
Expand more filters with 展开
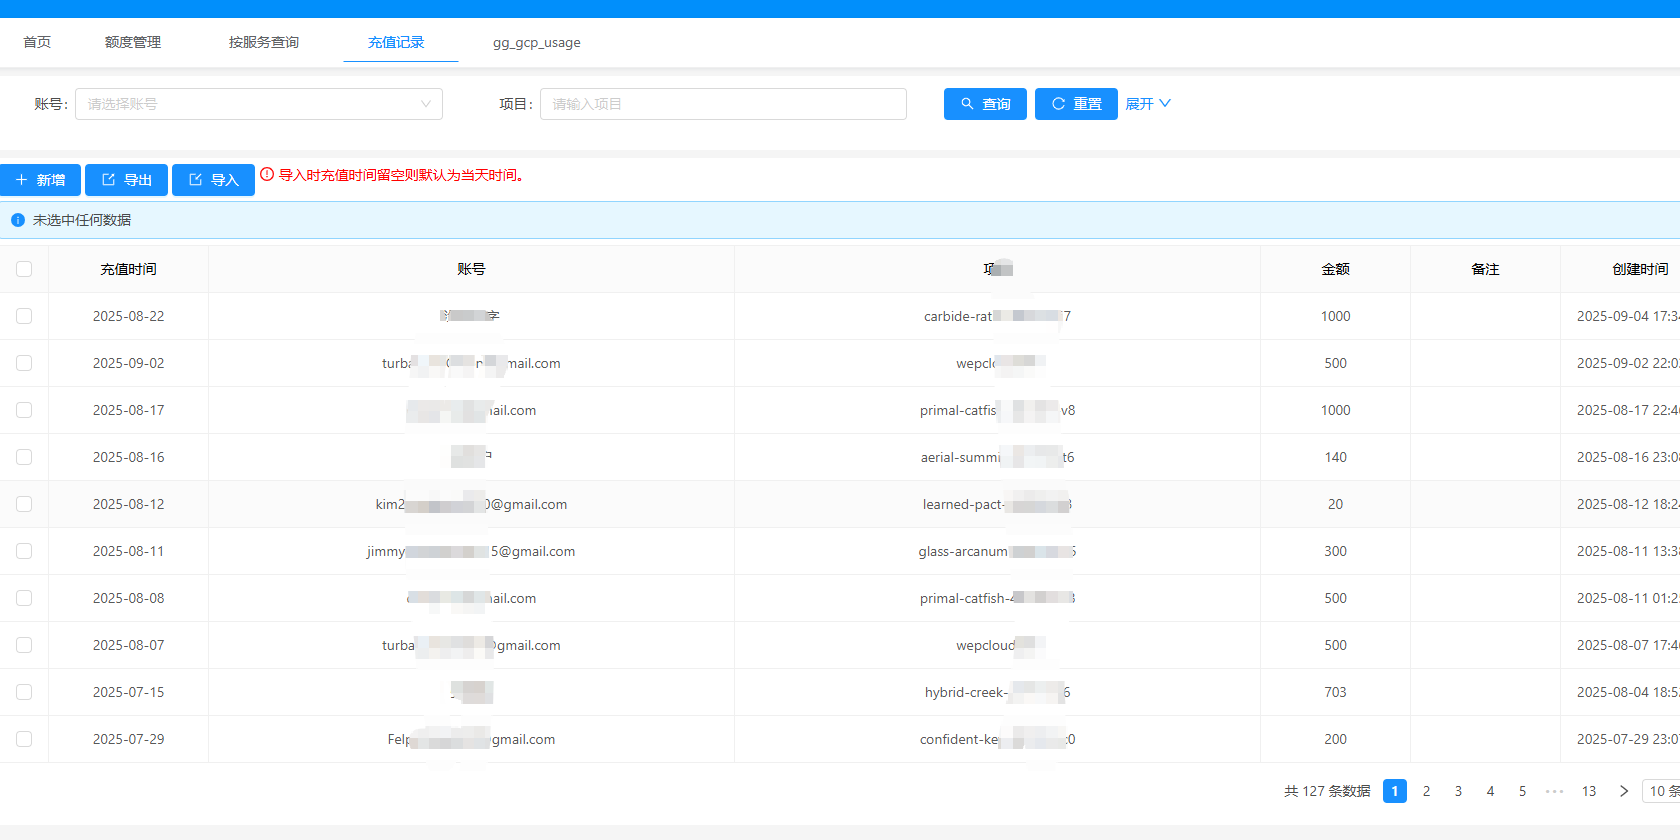pyautogui.click(x=1147, y=104)
